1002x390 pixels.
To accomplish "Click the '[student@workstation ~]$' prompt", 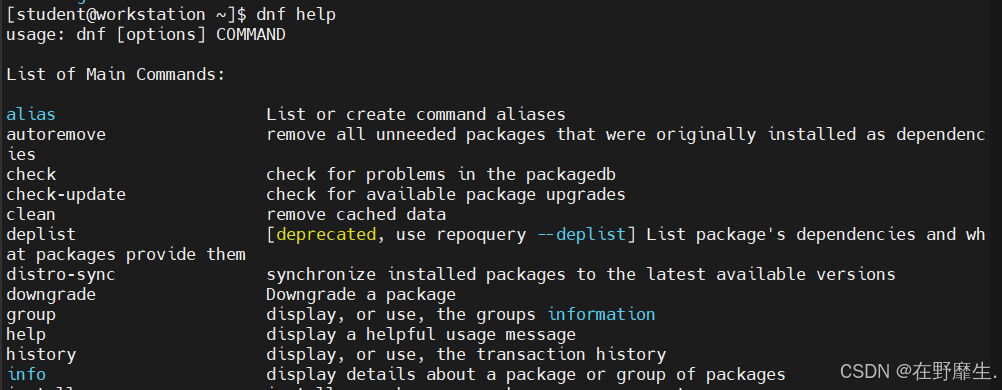I will pyautogui.click(x=125, y=15).
